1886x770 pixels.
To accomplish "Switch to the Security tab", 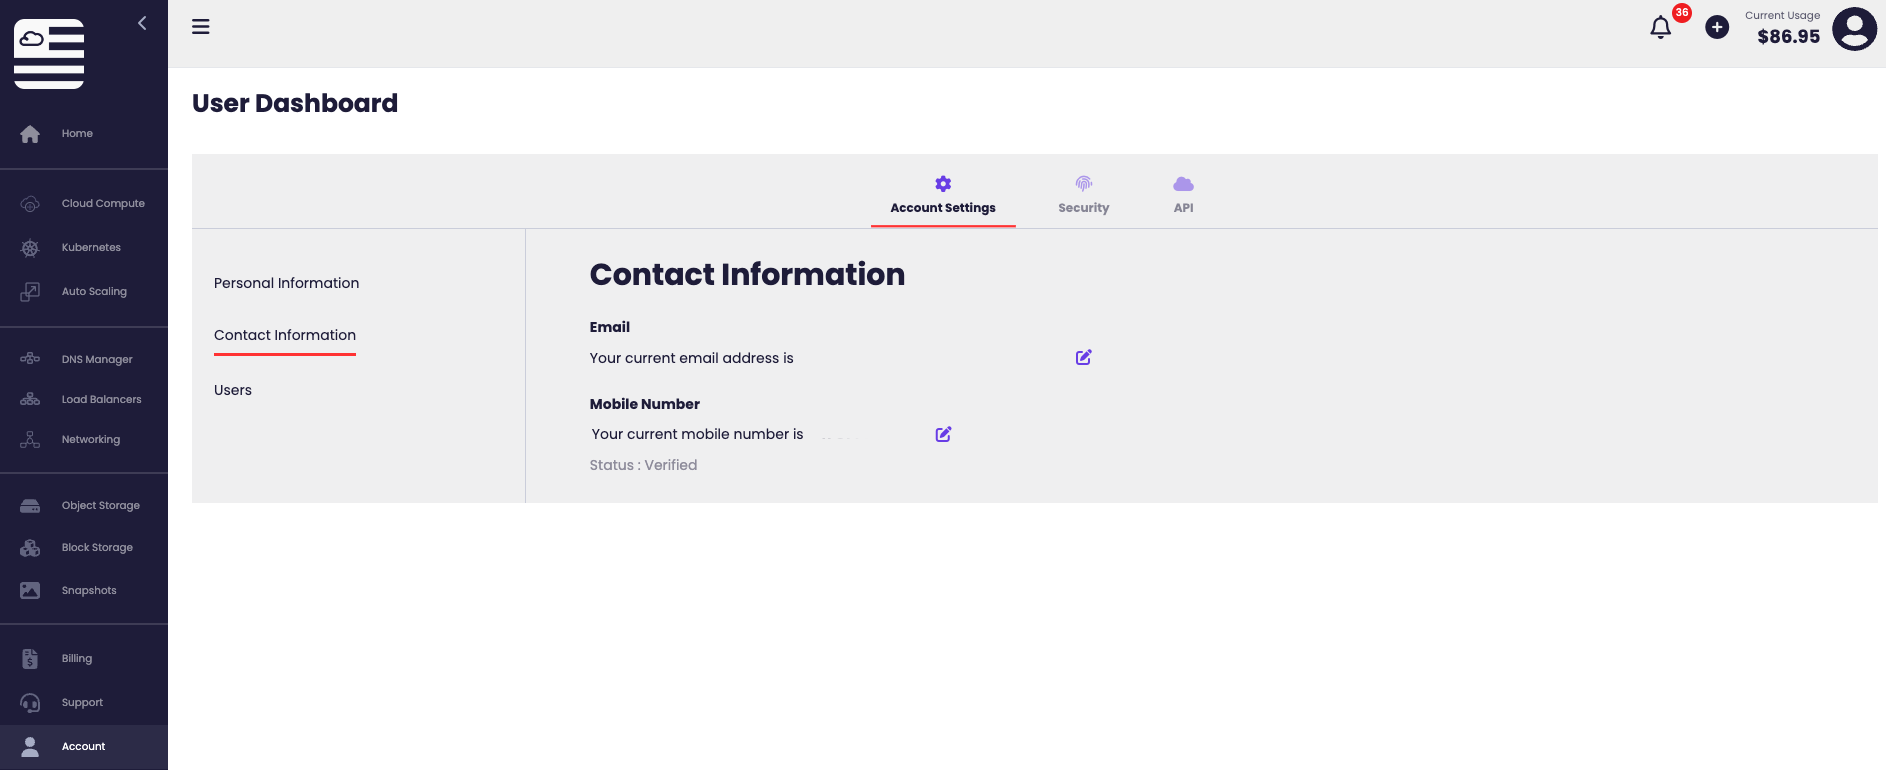I will (1083, 195).
